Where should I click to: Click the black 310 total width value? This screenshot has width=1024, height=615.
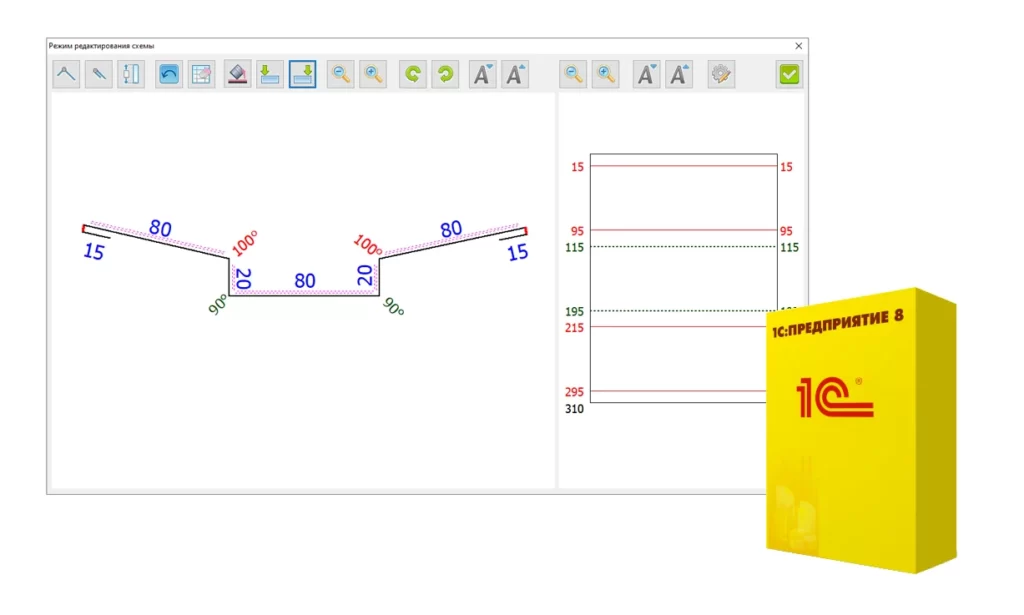pyautogui.click(x=575, y=409)
